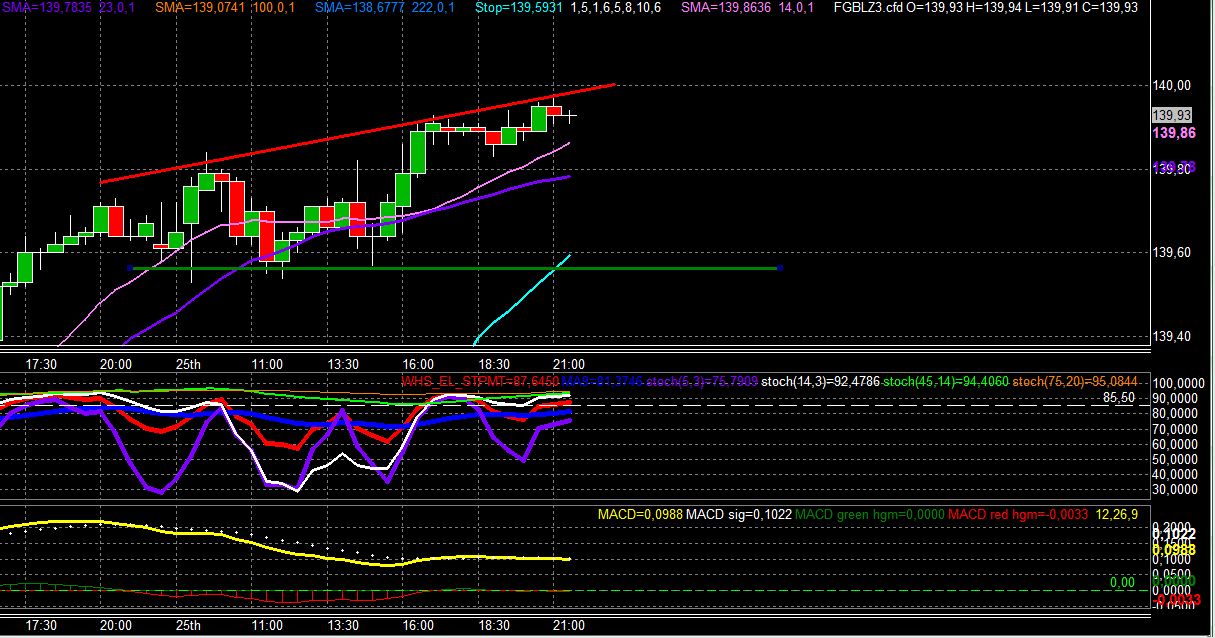The image size is (1215, 638).
Task: Click the red WHS_EL_STPMT indicator label
Action: pyautogui.click(x=479, y=381)
